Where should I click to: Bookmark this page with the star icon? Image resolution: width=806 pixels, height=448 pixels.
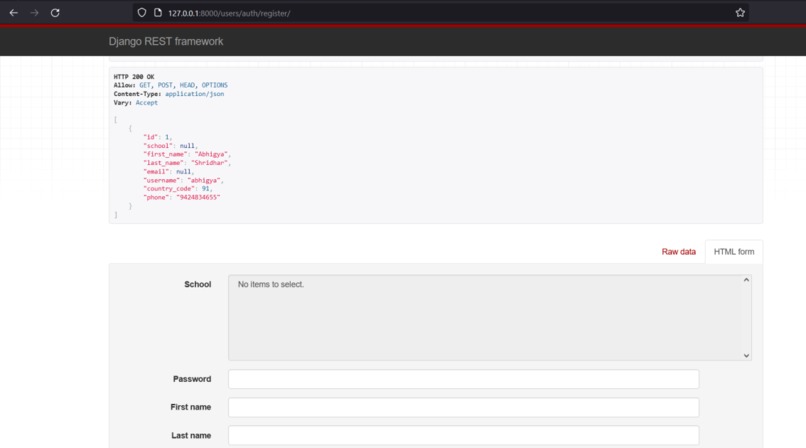[x=740, y=13]
